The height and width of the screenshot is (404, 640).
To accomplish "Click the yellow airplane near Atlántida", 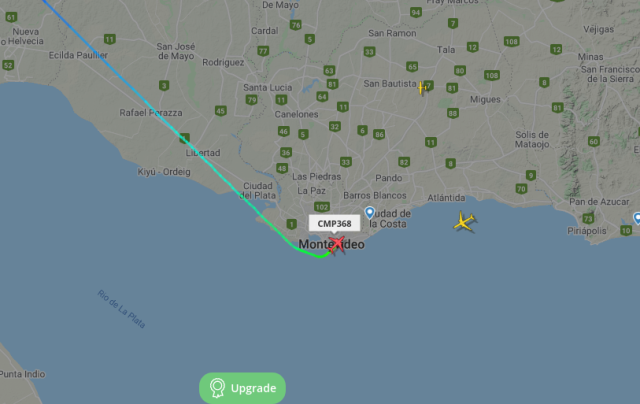I will click(x=464, y=222).
